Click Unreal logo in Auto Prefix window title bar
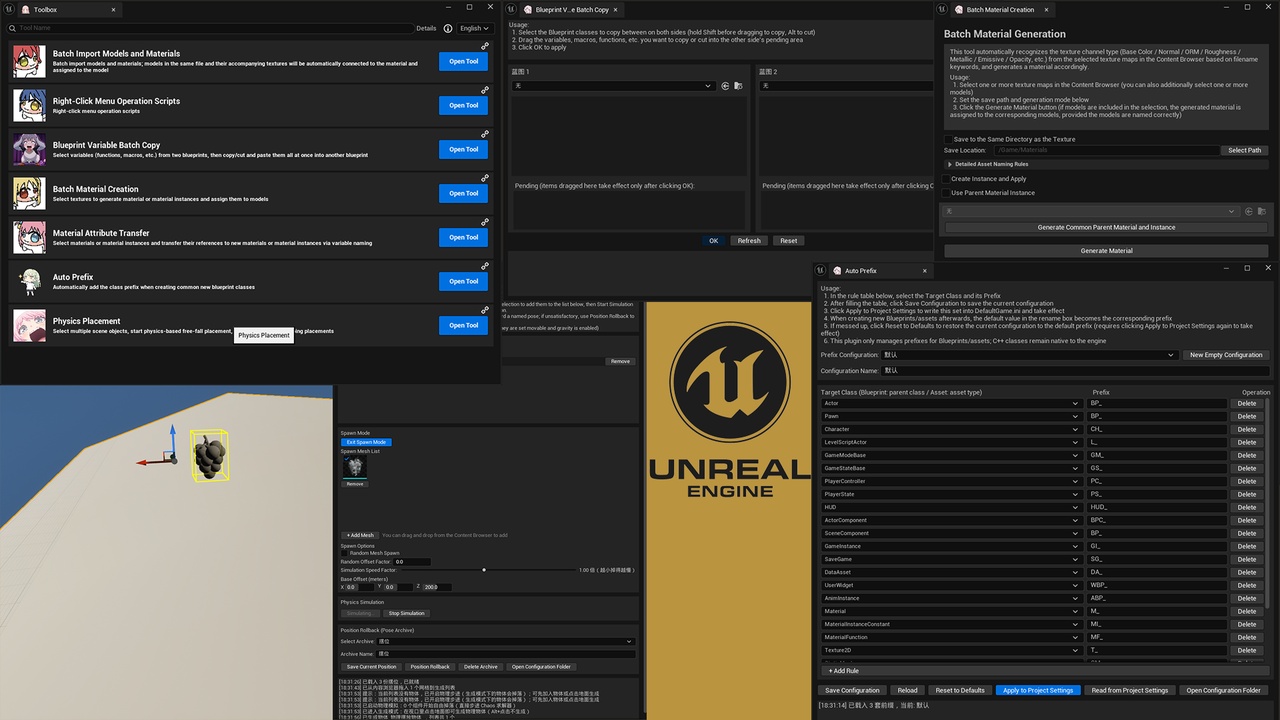Viewport: 1280px width, 720px height. [x=820, y=270]
